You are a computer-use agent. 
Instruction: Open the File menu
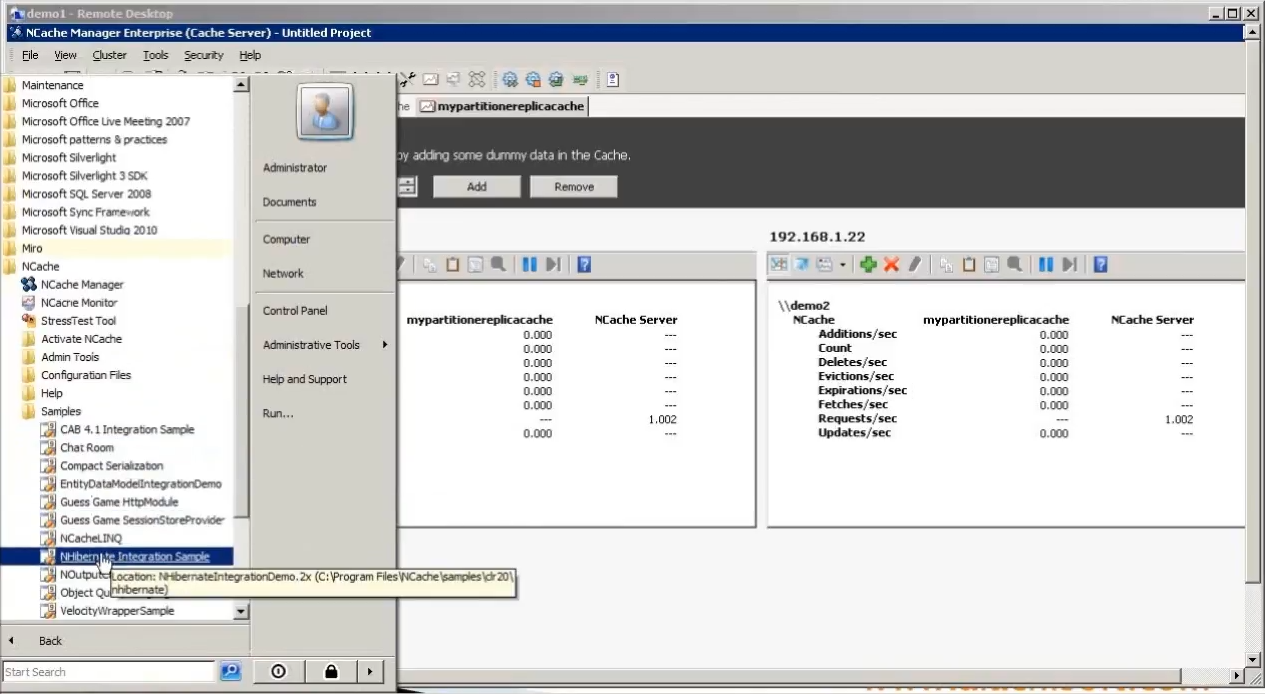pos(30,55)
